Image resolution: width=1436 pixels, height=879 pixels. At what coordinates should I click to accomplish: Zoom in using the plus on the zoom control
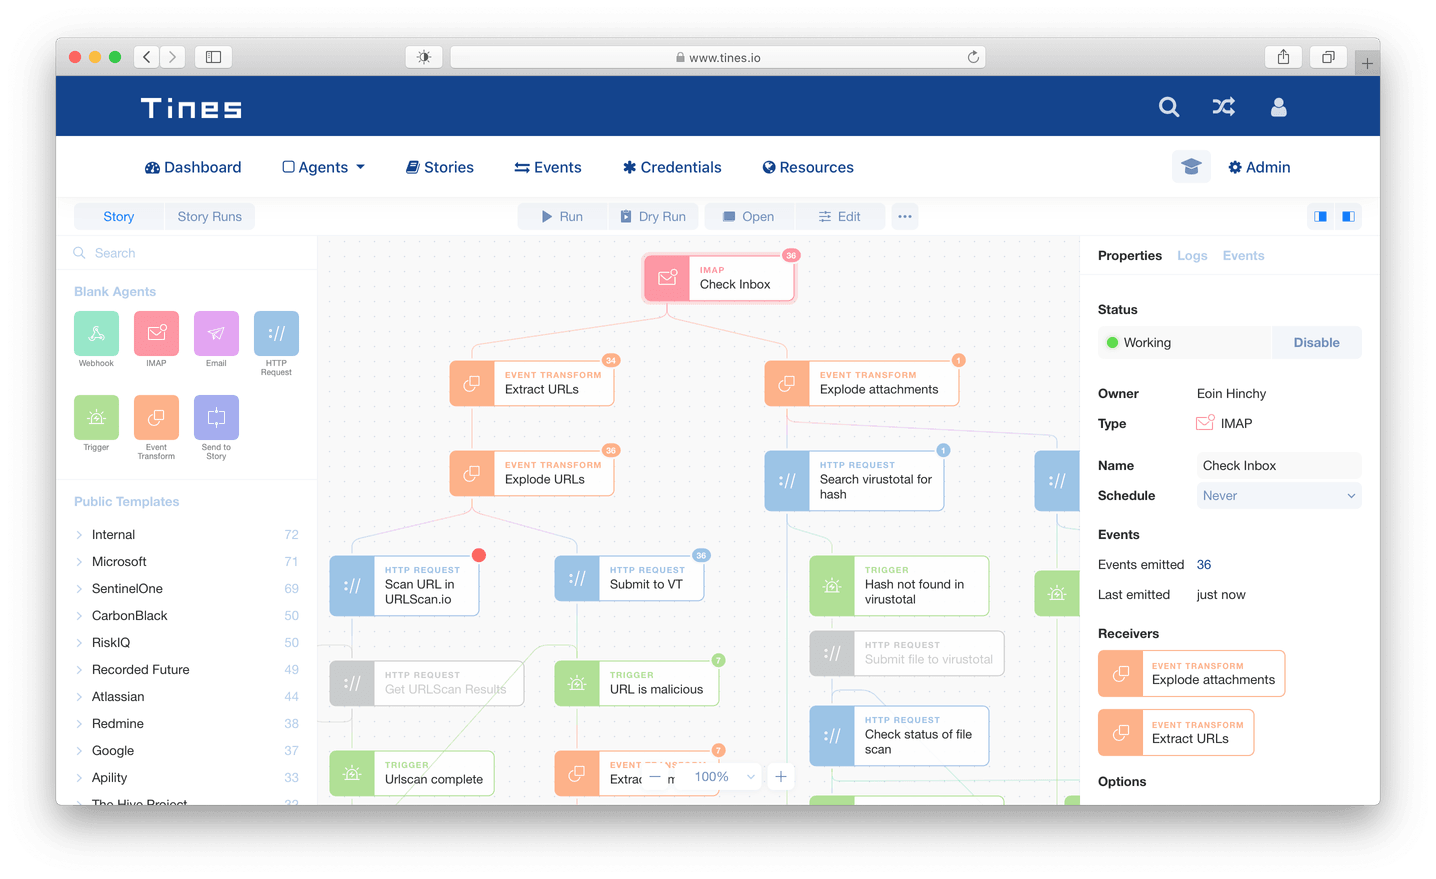click(x=780, y=776)
